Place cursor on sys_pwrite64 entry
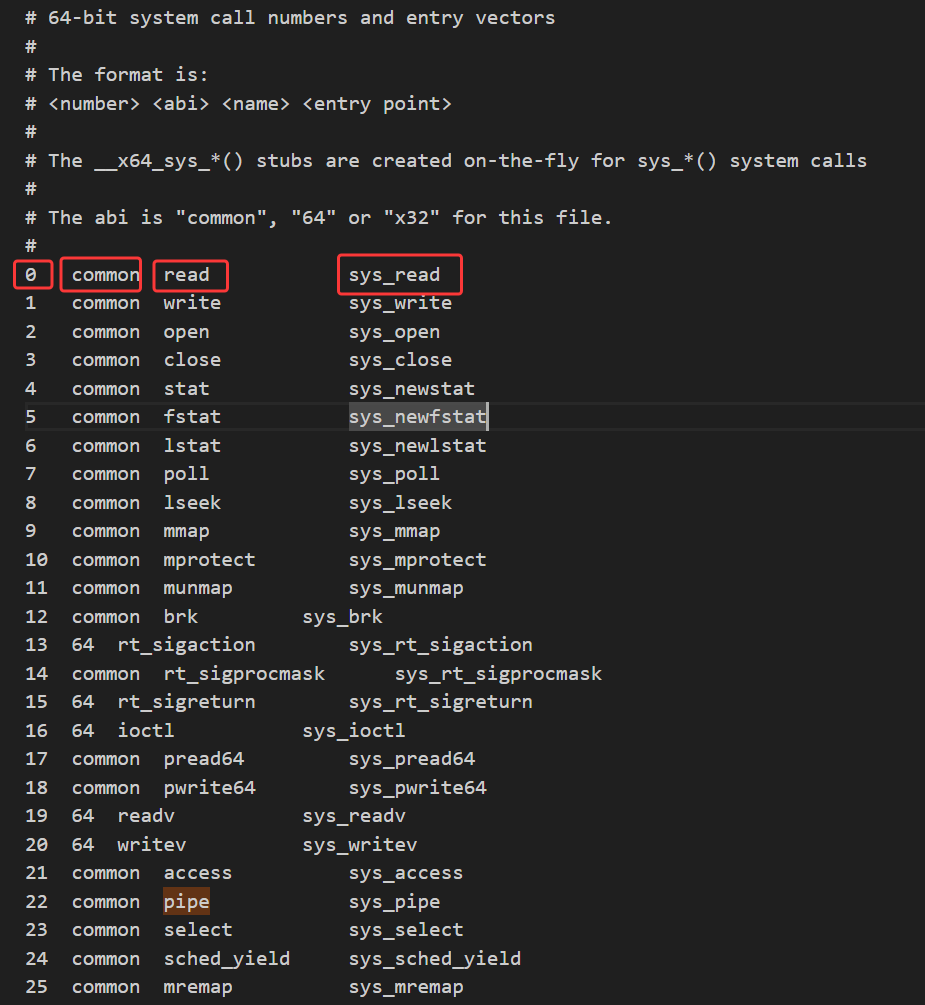Viewport: 925px width, 1005px height. pos(417,788)
